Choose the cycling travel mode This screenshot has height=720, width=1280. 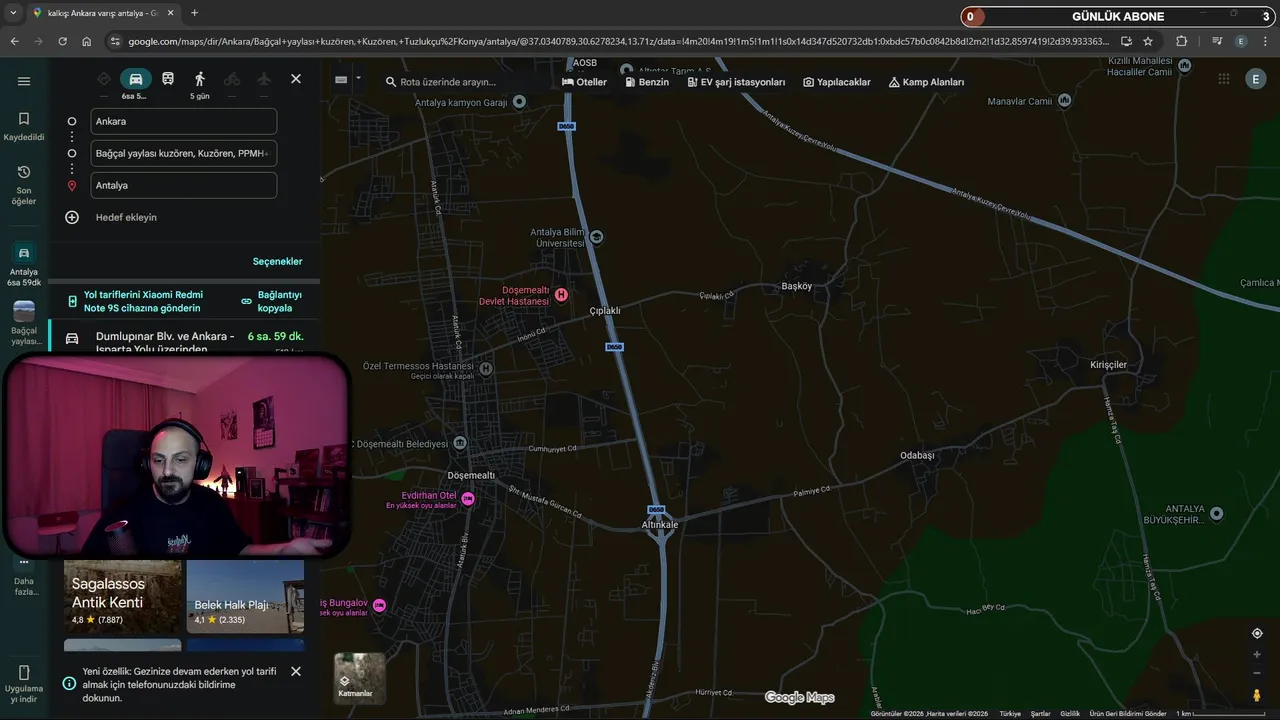coord(232,79)
